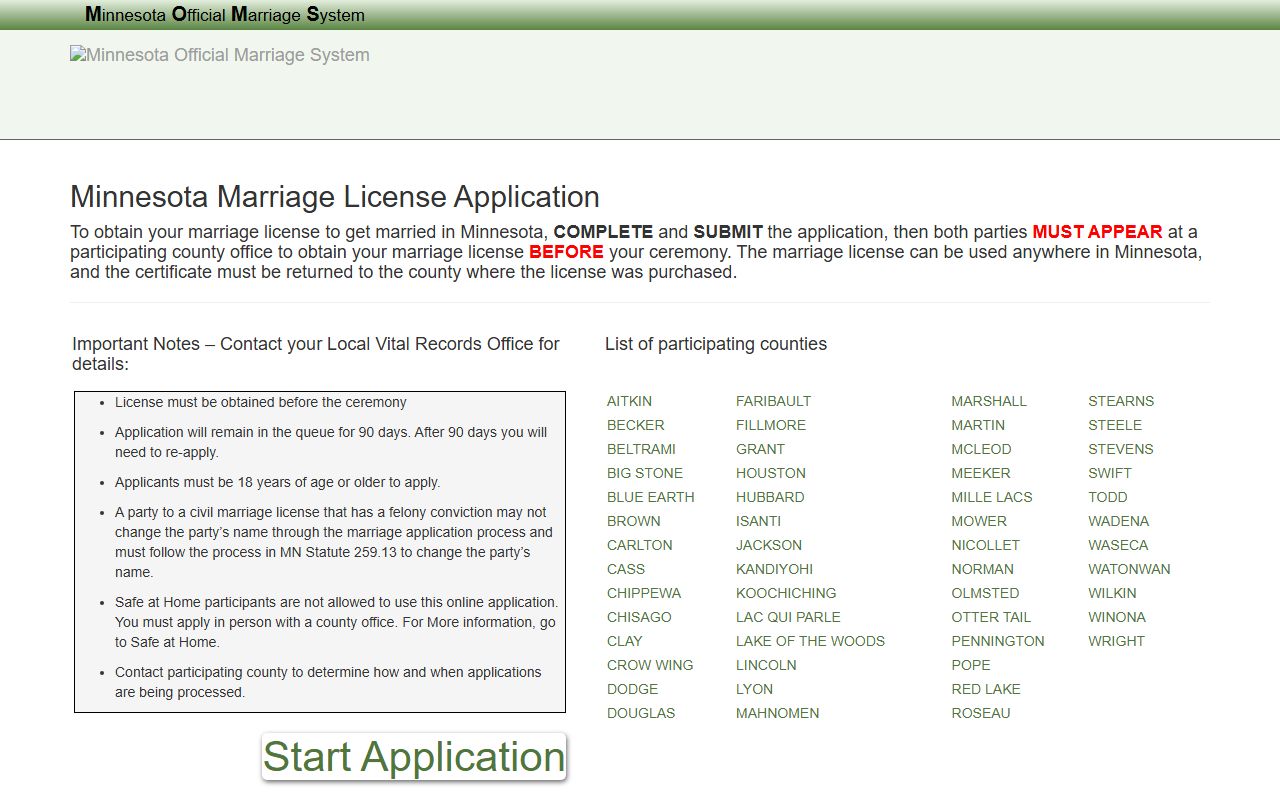This screenshot has height=800, width=1280.
Task: Open BLUE EARTH county link
Action: click(x=650, y=497)
